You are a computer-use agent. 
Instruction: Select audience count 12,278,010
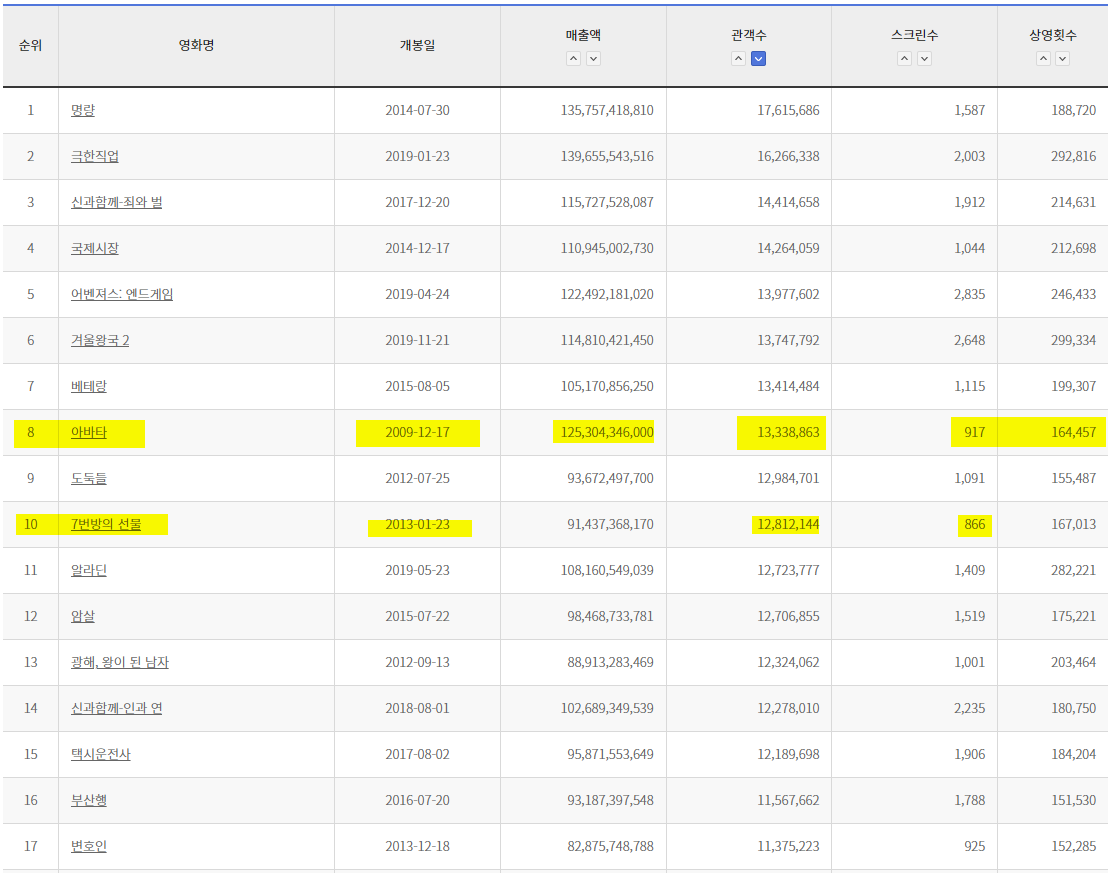coord(788,708)
